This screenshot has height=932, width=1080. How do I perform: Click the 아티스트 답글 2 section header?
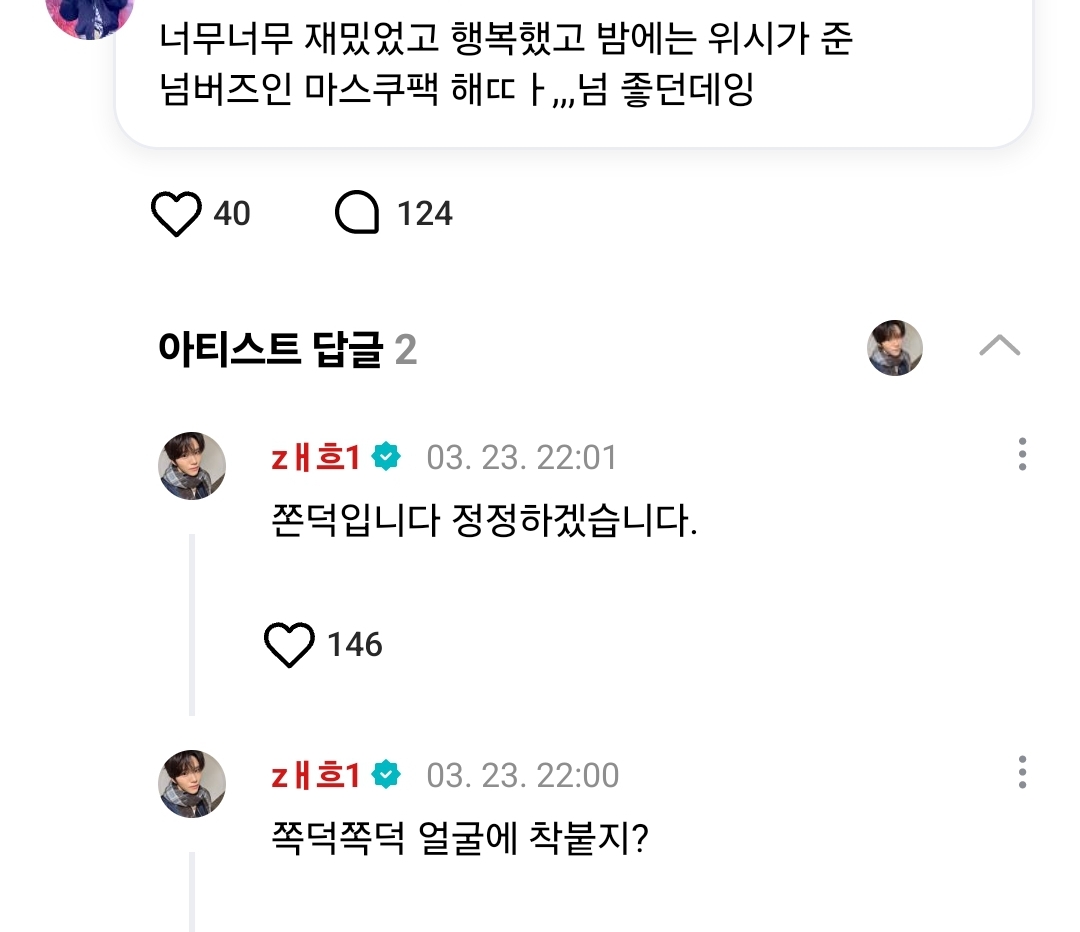(287, 349)
